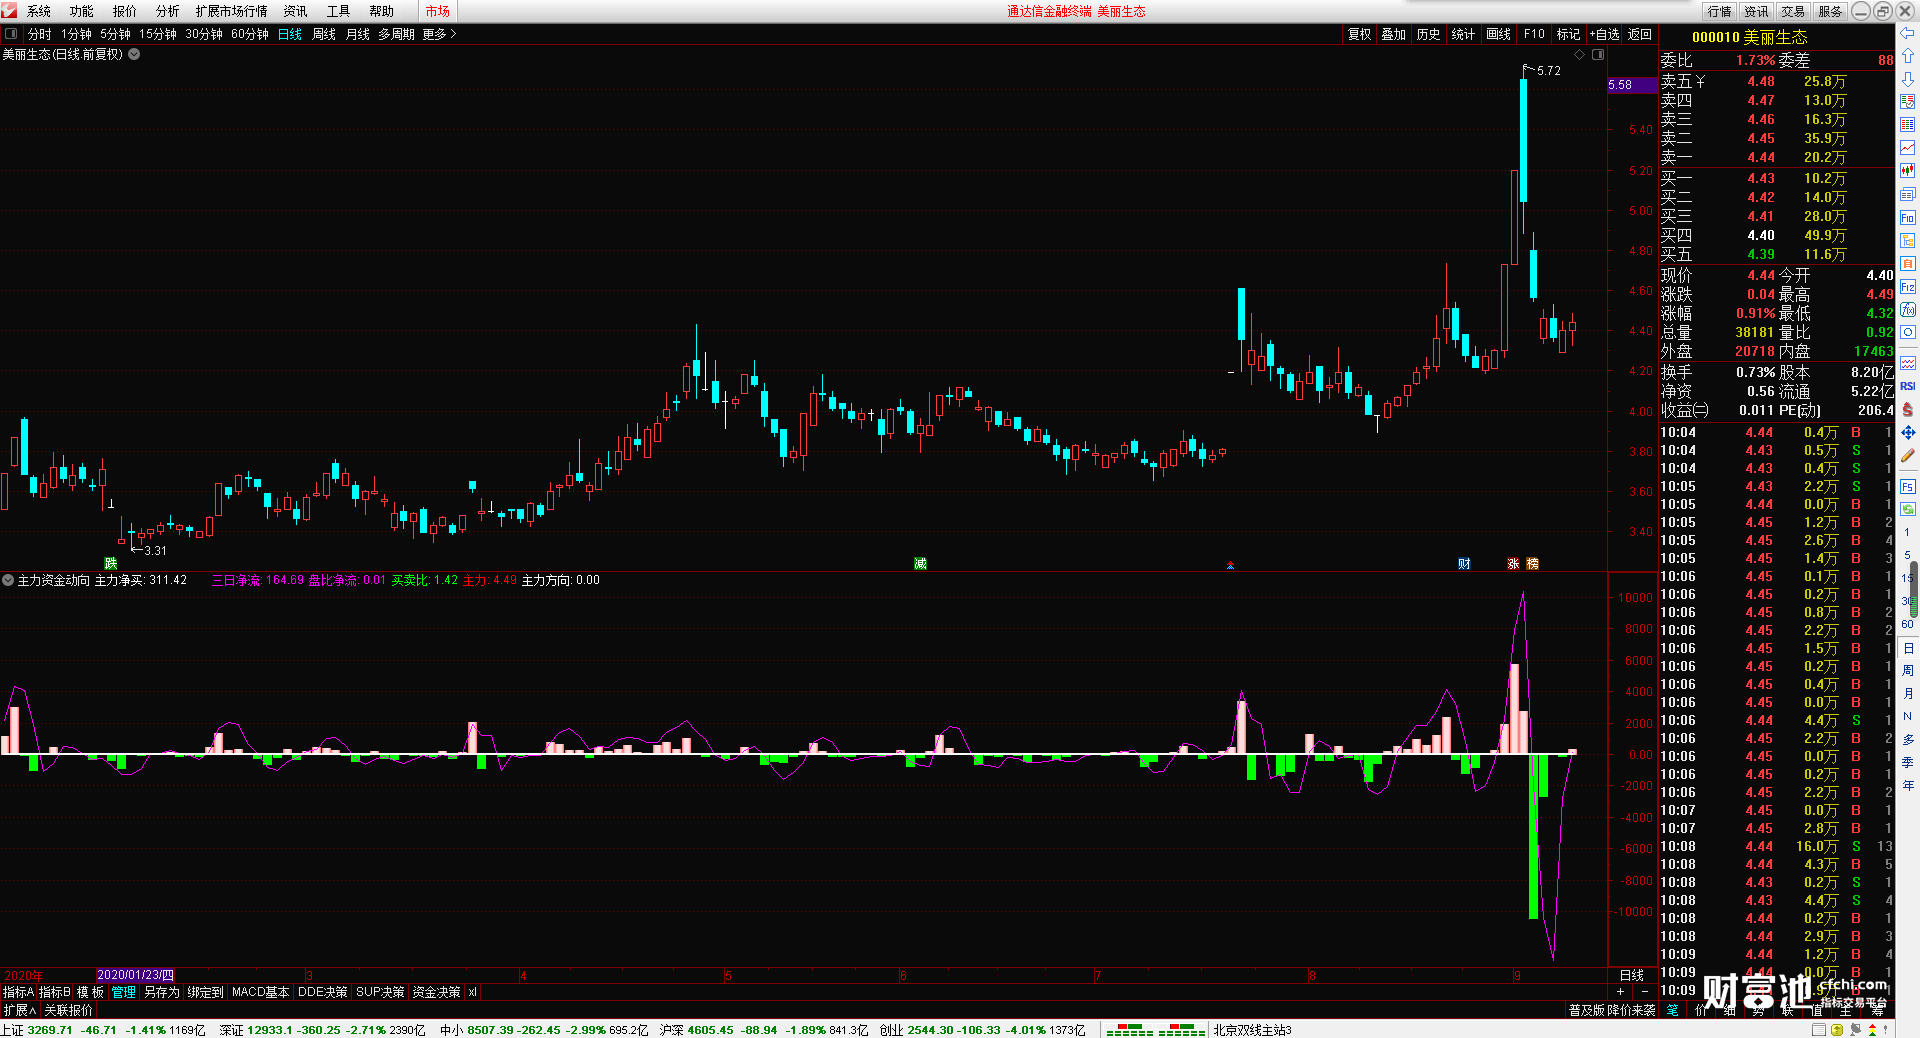Select the 季 quarterly period in sidebar
1920x1038 pixels.
tap(1907, 763)
